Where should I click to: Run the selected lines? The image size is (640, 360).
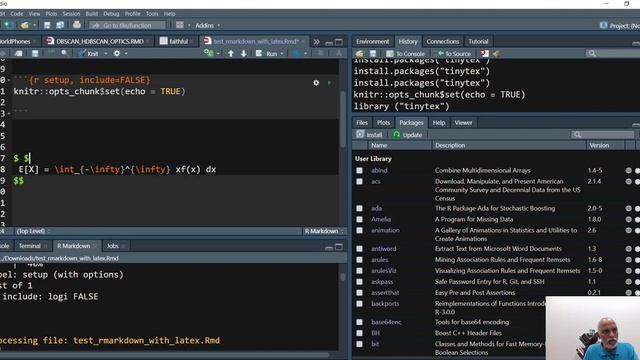(267, 53)
